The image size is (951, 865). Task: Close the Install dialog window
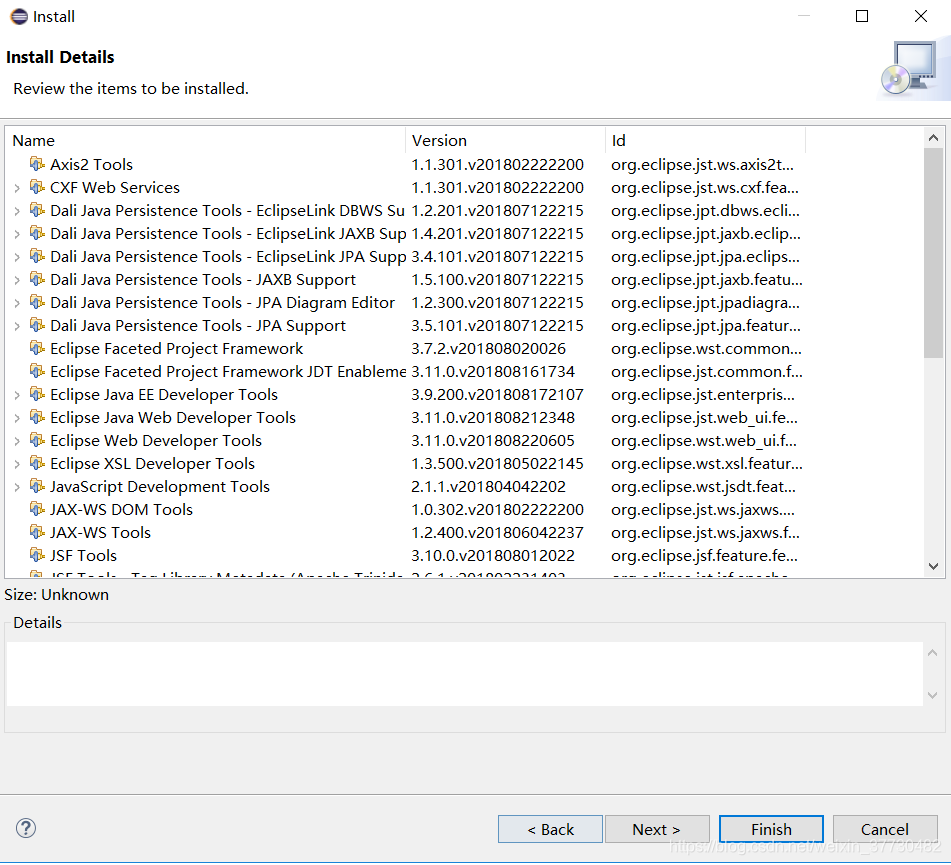tap(920, 16)
